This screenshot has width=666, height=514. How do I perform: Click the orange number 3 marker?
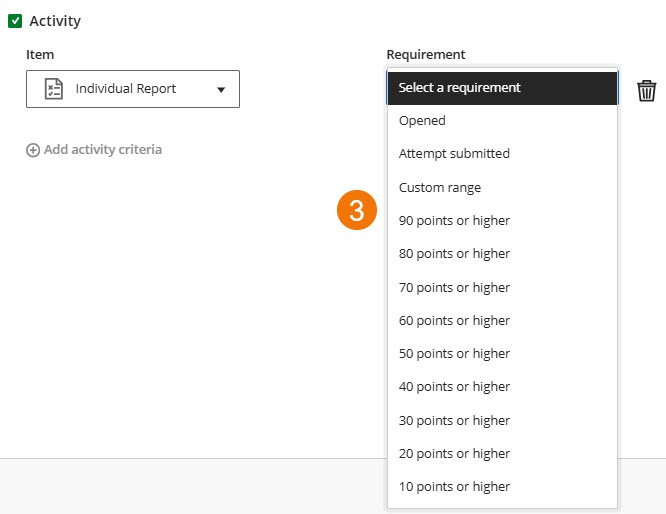[x=356, y=212]
